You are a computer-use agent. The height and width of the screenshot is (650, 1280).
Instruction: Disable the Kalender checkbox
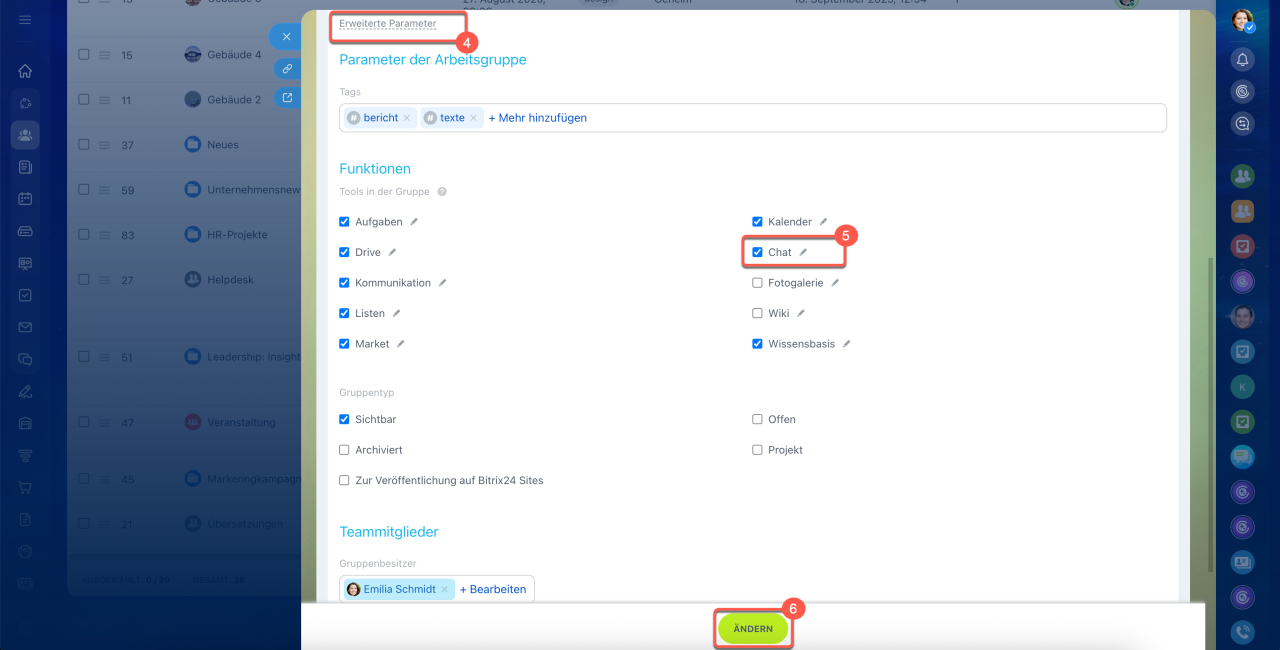point(758,222)
